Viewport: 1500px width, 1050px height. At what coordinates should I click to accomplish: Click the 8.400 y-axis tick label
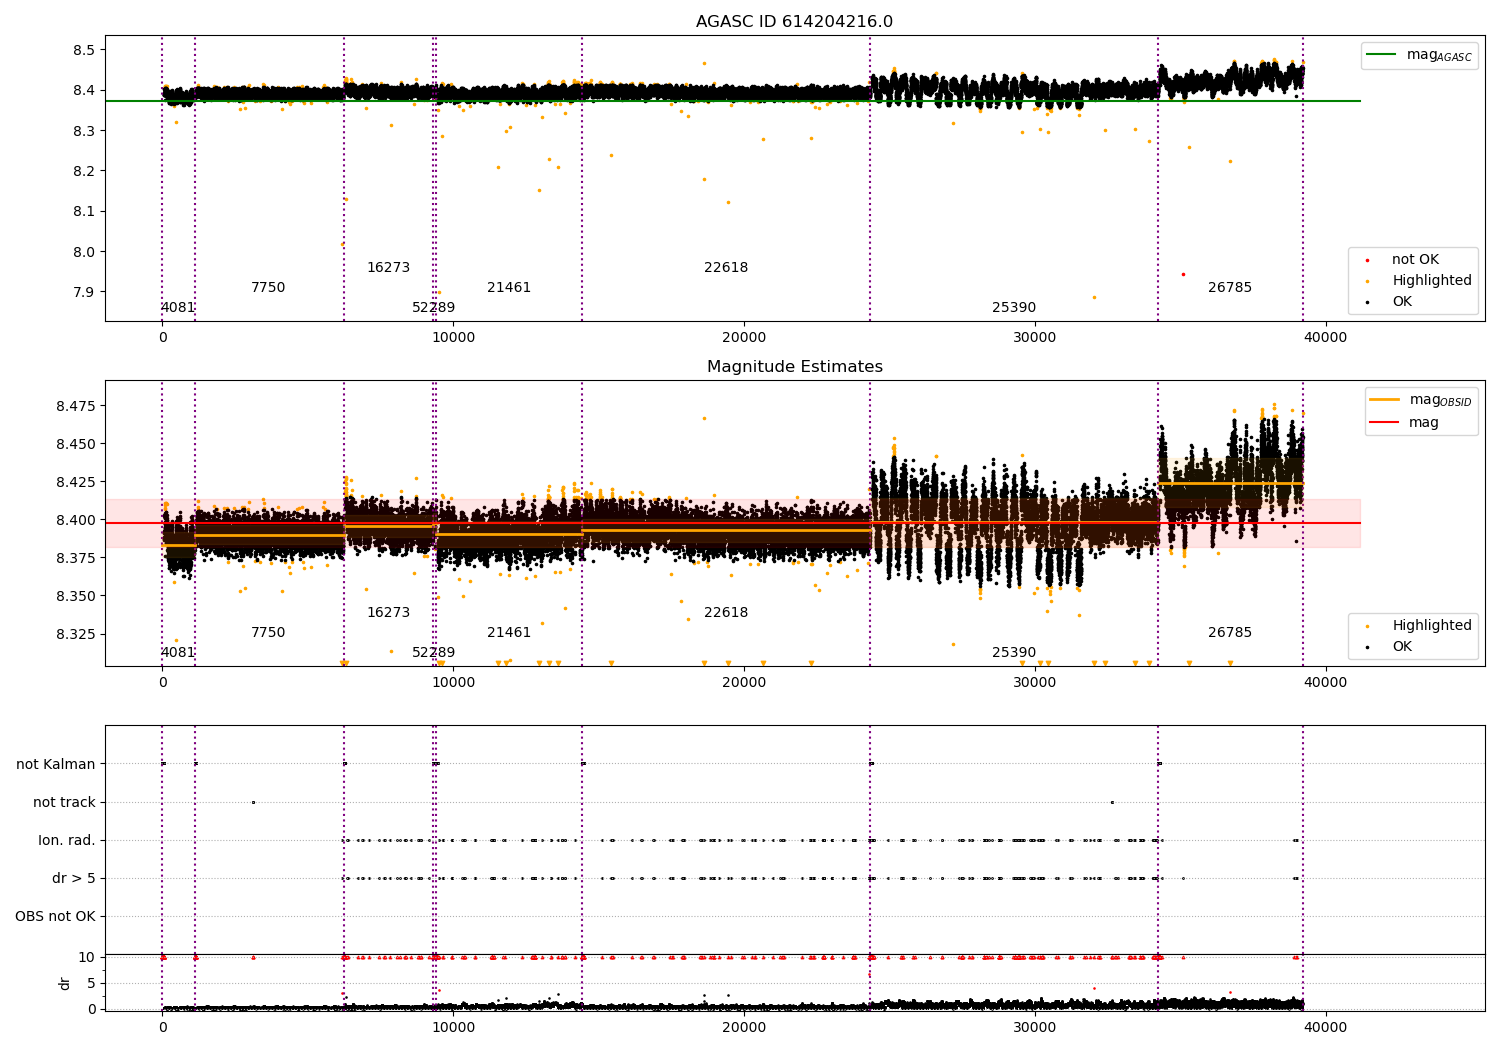[x=75, y=520]
